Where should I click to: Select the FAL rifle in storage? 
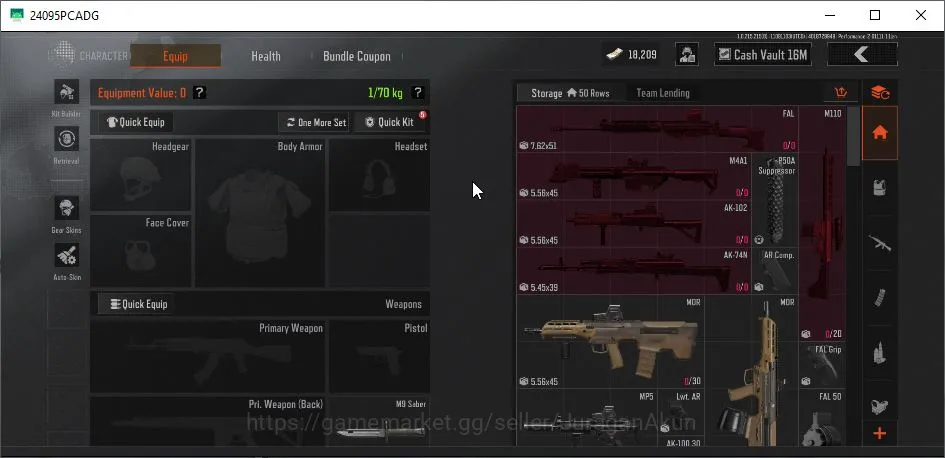pyautogui.click(x=658, y=130)
